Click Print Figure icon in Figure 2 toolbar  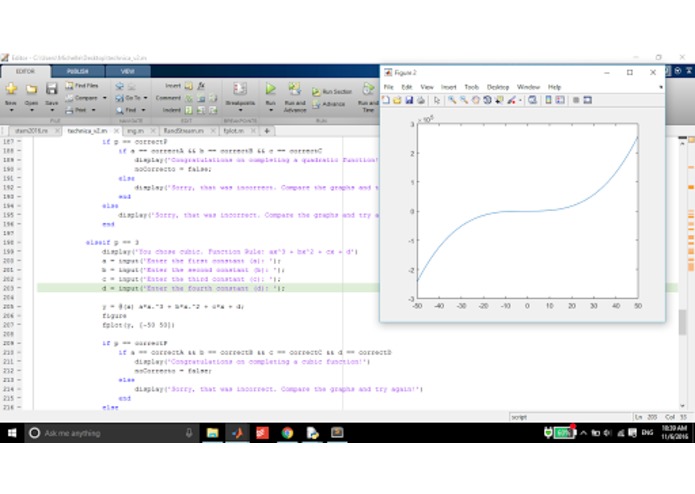tap(421, 100)
